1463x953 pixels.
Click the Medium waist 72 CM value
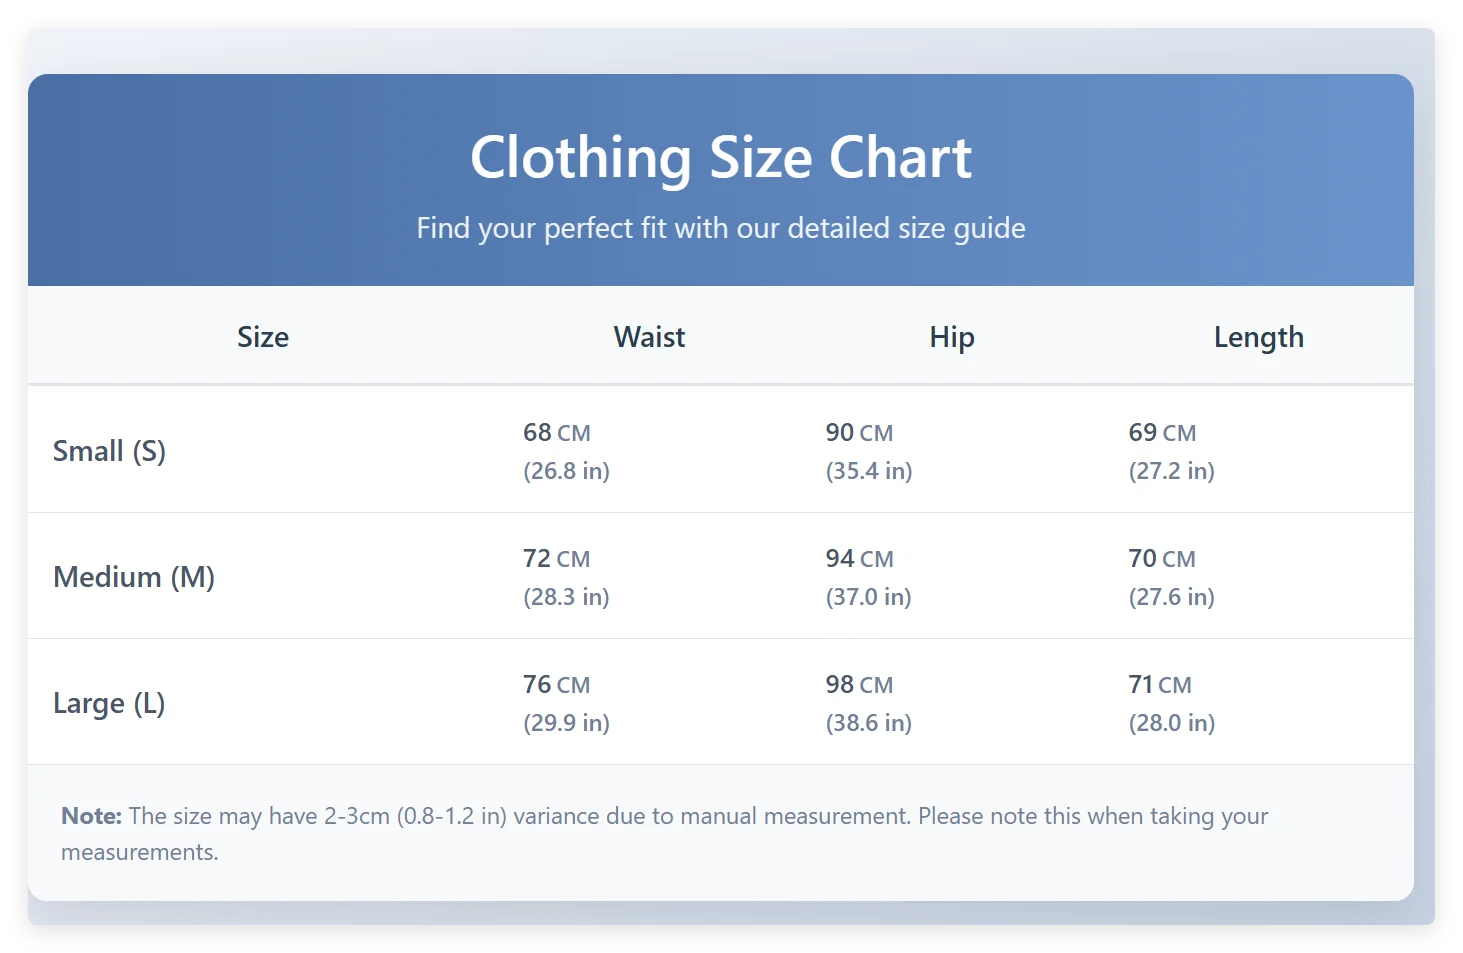click(x=557, y=559)
